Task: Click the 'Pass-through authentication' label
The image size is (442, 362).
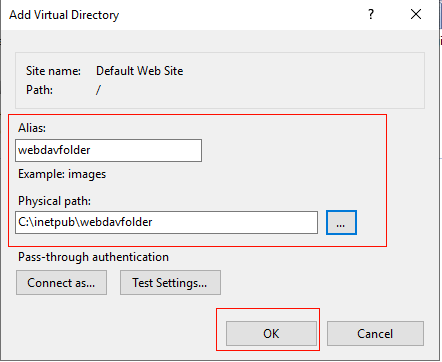Action: click(93, 257)
